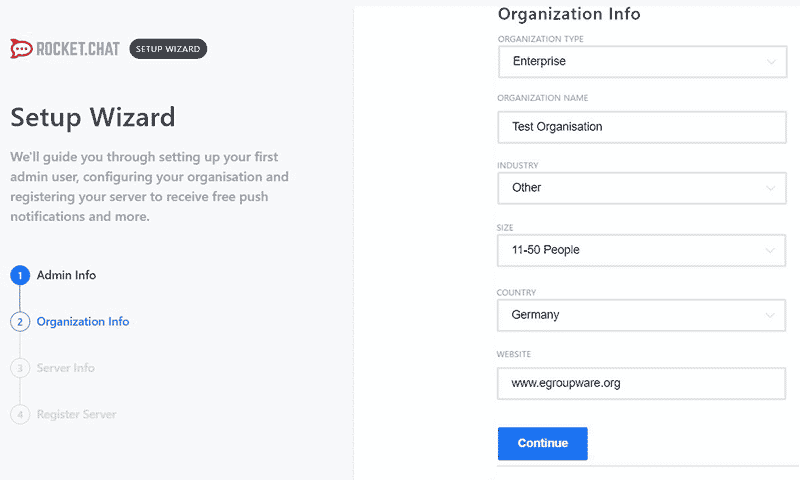Click the Setup Wizard badge

(x=168, y=49)
